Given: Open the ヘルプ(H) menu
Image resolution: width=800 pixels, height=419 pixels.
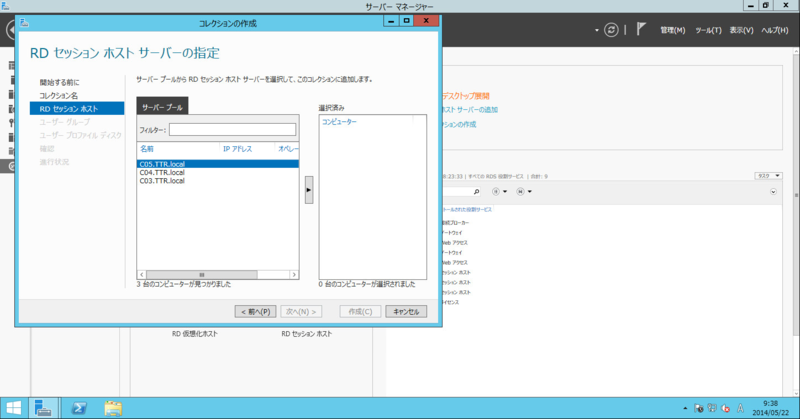Looking at the screenshot, I should [x=774, y=31].
